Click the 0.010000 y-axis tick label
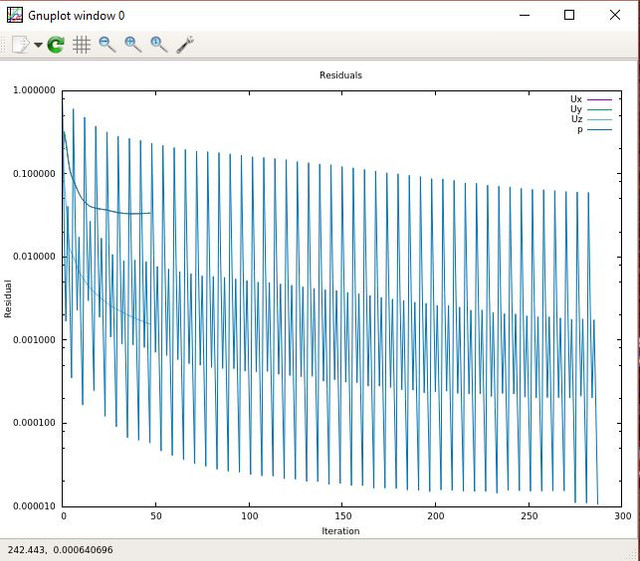The width and height of the screenshot is (640, 561). 34,256
